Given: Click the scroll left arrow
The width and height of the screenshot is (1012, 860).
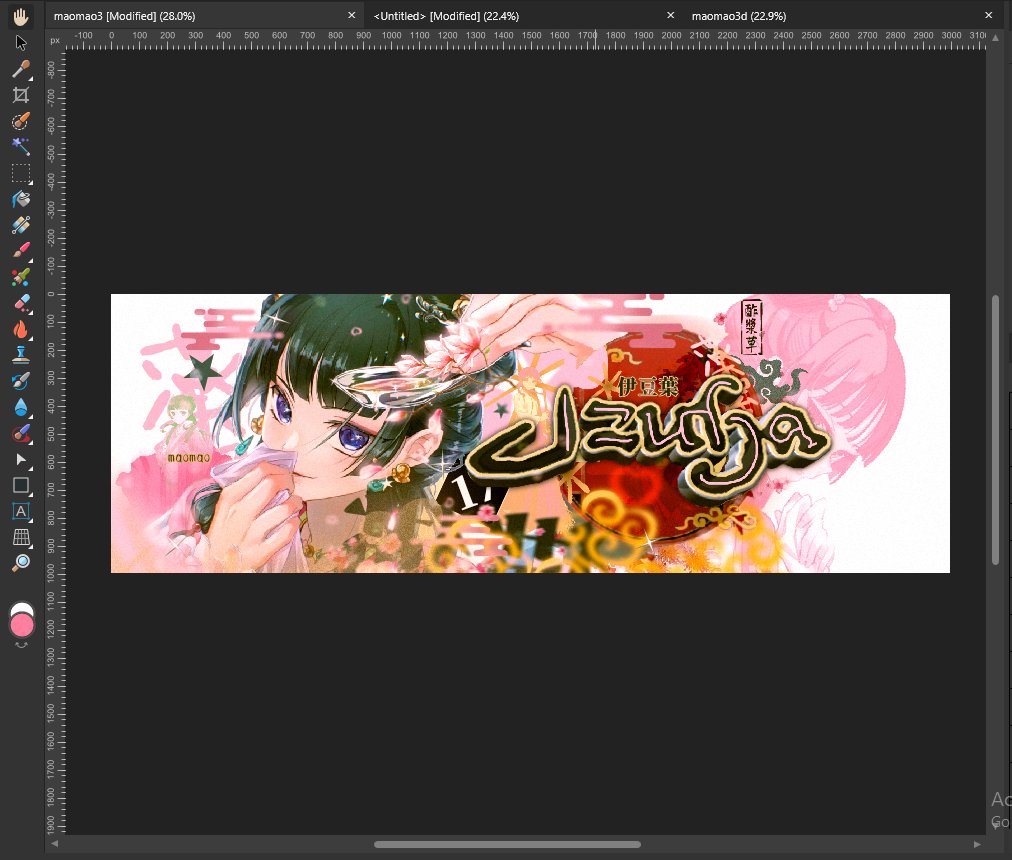Looking at the screenshot, I should [55, 845].
